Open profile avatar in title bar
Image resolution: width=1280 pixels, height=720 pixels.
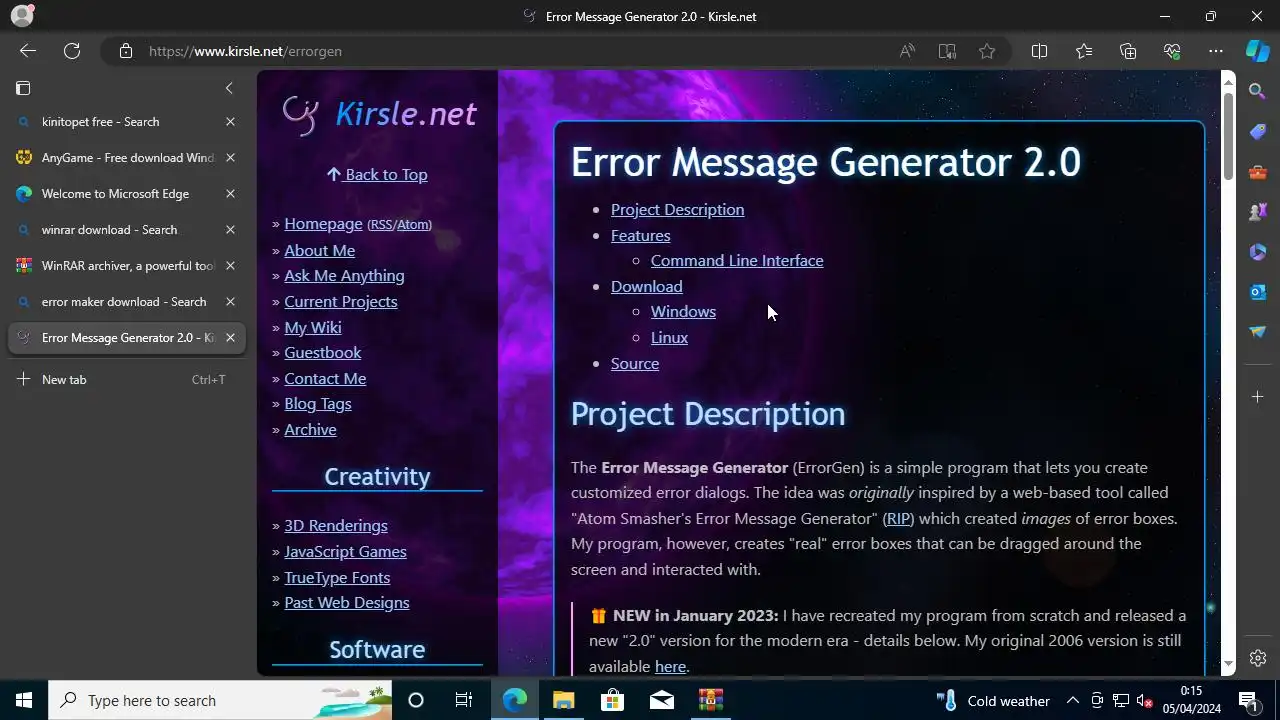coord(22,16)
